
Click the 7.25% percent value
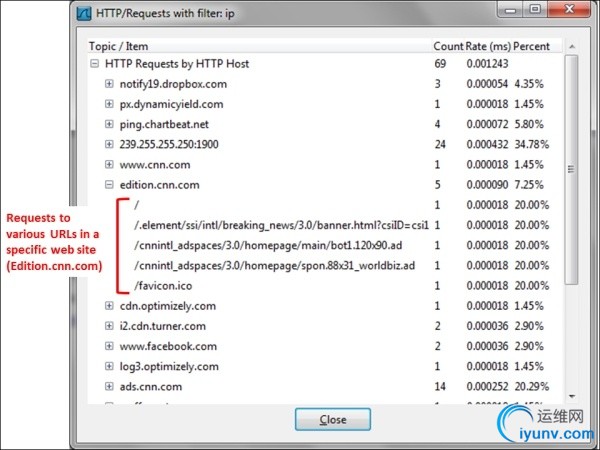coord(529,185)
